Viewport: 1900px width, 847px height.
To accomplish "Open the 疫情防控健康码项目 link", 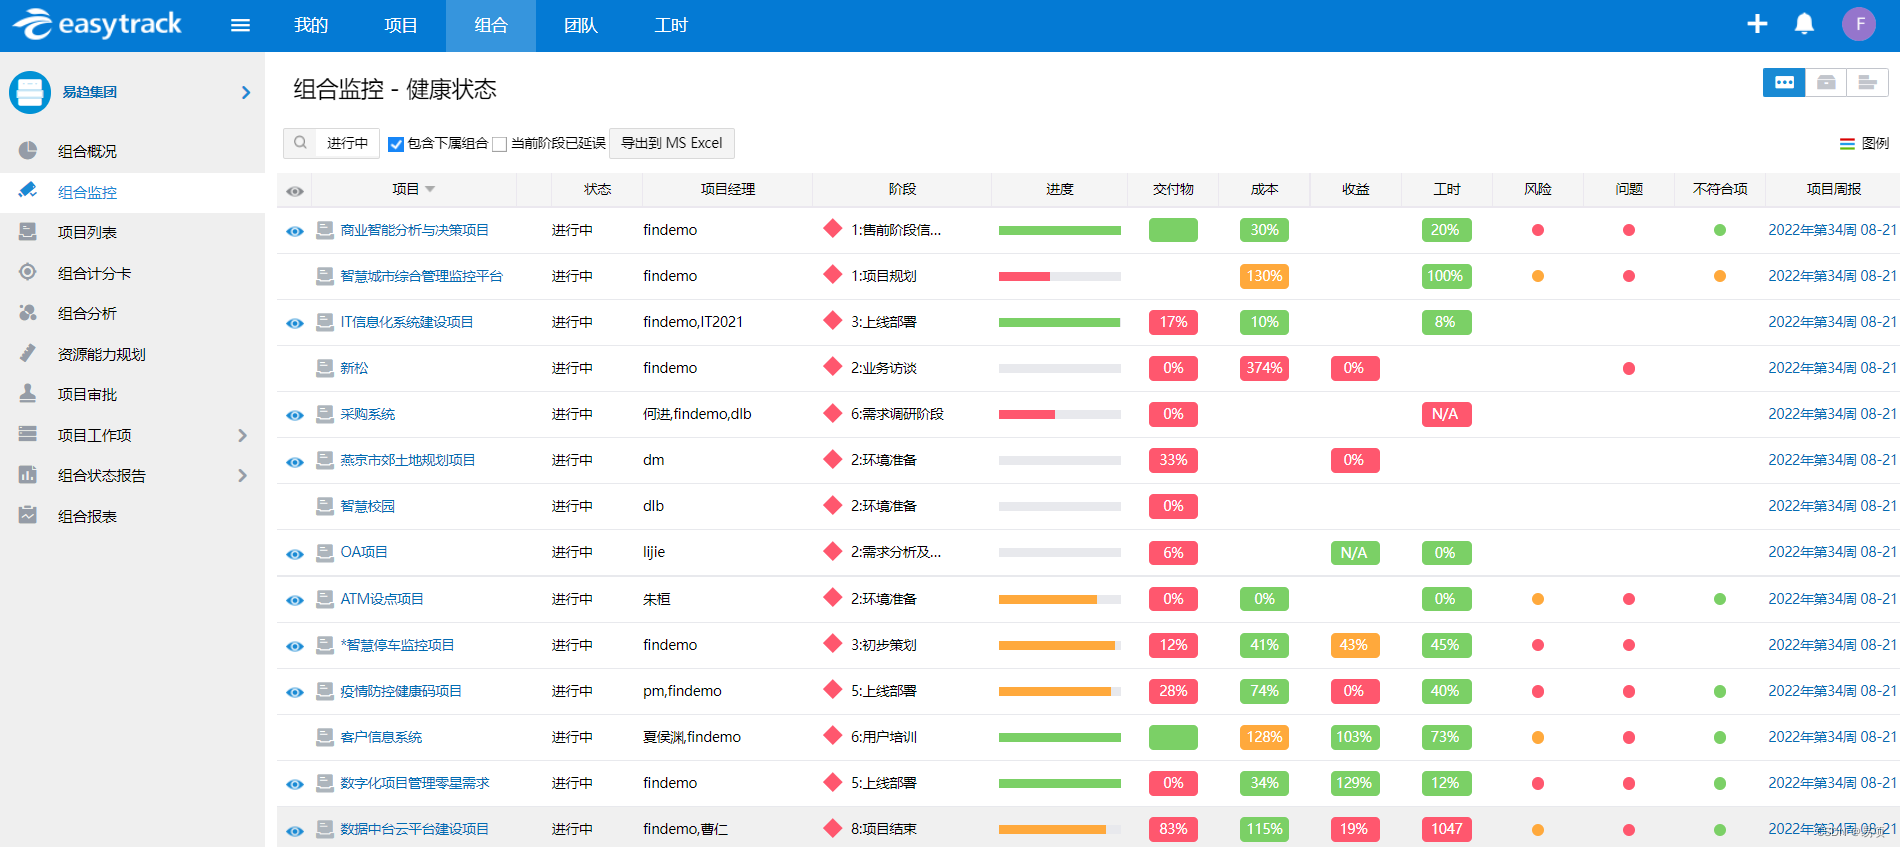I will 401,691.
